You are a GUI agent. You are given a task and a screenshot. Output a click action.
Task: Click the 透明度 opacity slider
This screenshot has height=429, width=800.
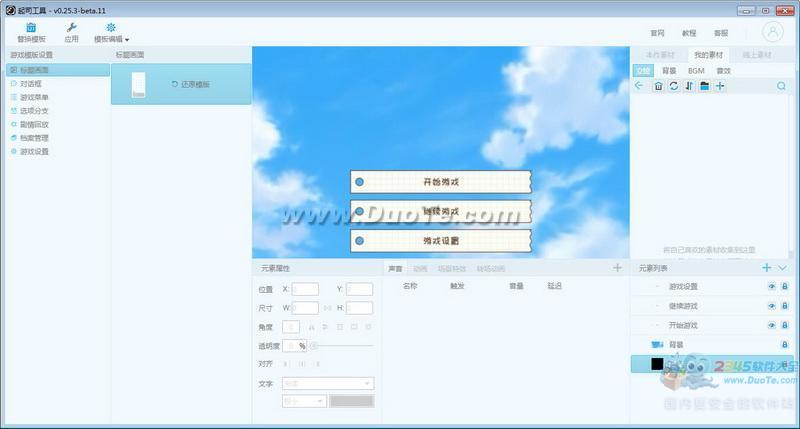pyautogui.click(x=341, y=346)
